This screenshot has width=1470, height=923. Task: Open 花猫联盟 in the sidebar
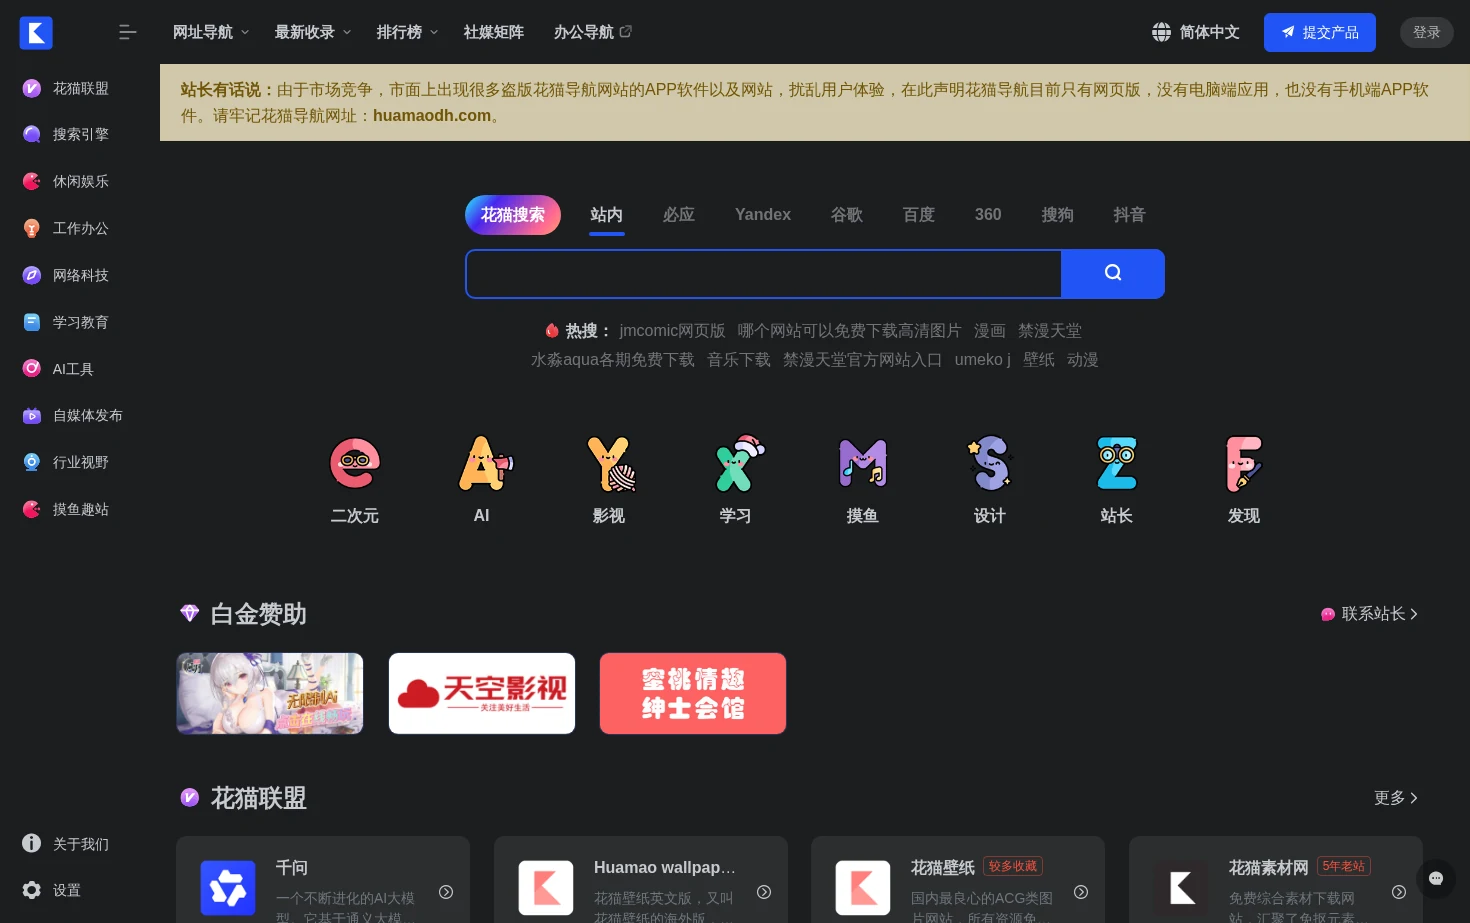click(66, 88)
